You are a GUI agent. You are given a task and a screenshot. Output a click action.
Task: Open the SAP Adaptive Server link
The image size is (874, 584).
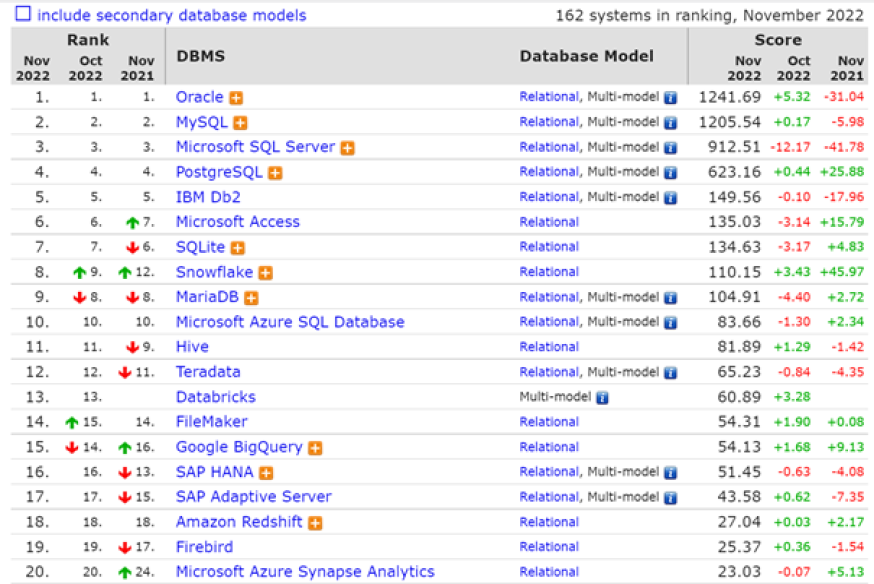point(254,497)
